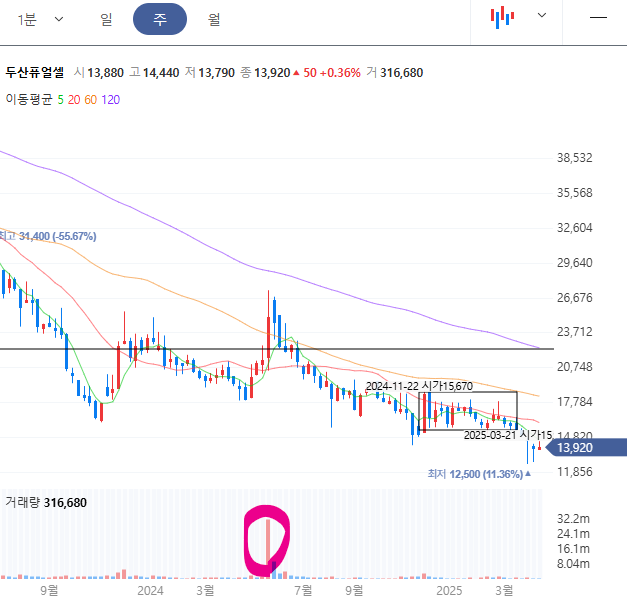Click the 시 13,880 open price value
Screen dimensions: 627x605
point(99,72)
